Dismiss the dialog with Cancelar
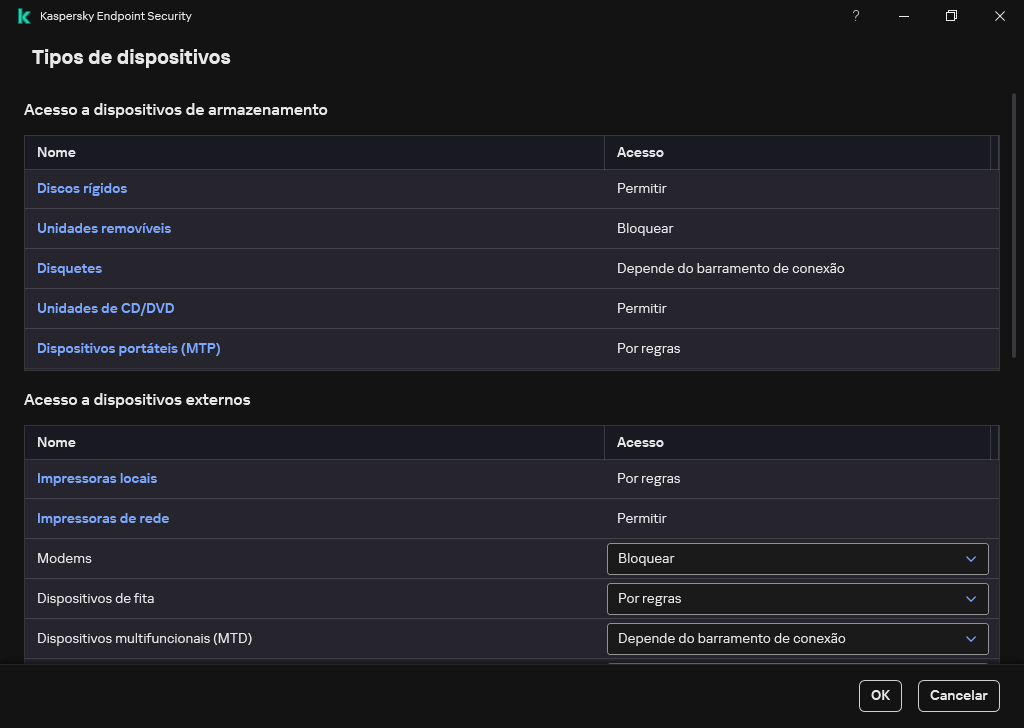The image size is (1024, 728). point(957,695)
